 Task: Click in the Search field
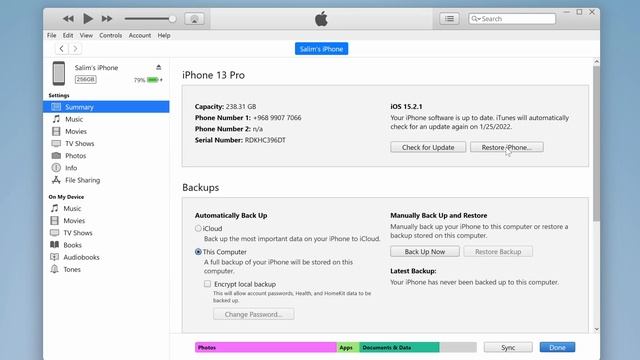[512, 19]
